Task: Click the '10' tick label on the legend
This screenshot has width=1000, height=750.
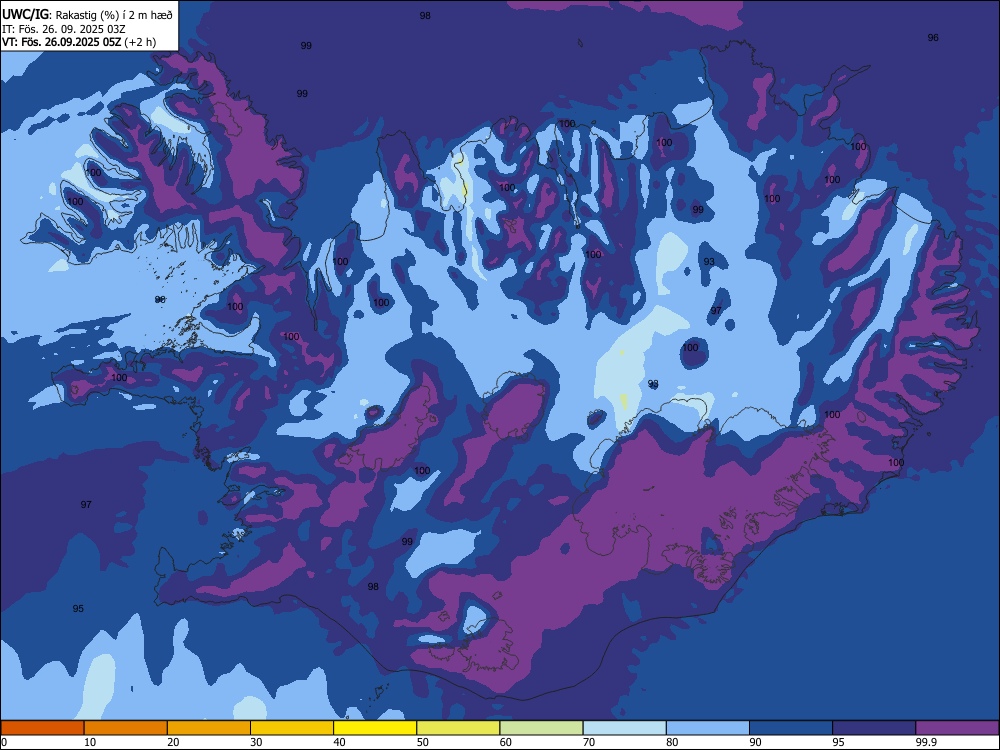Action: click(90, 742)
